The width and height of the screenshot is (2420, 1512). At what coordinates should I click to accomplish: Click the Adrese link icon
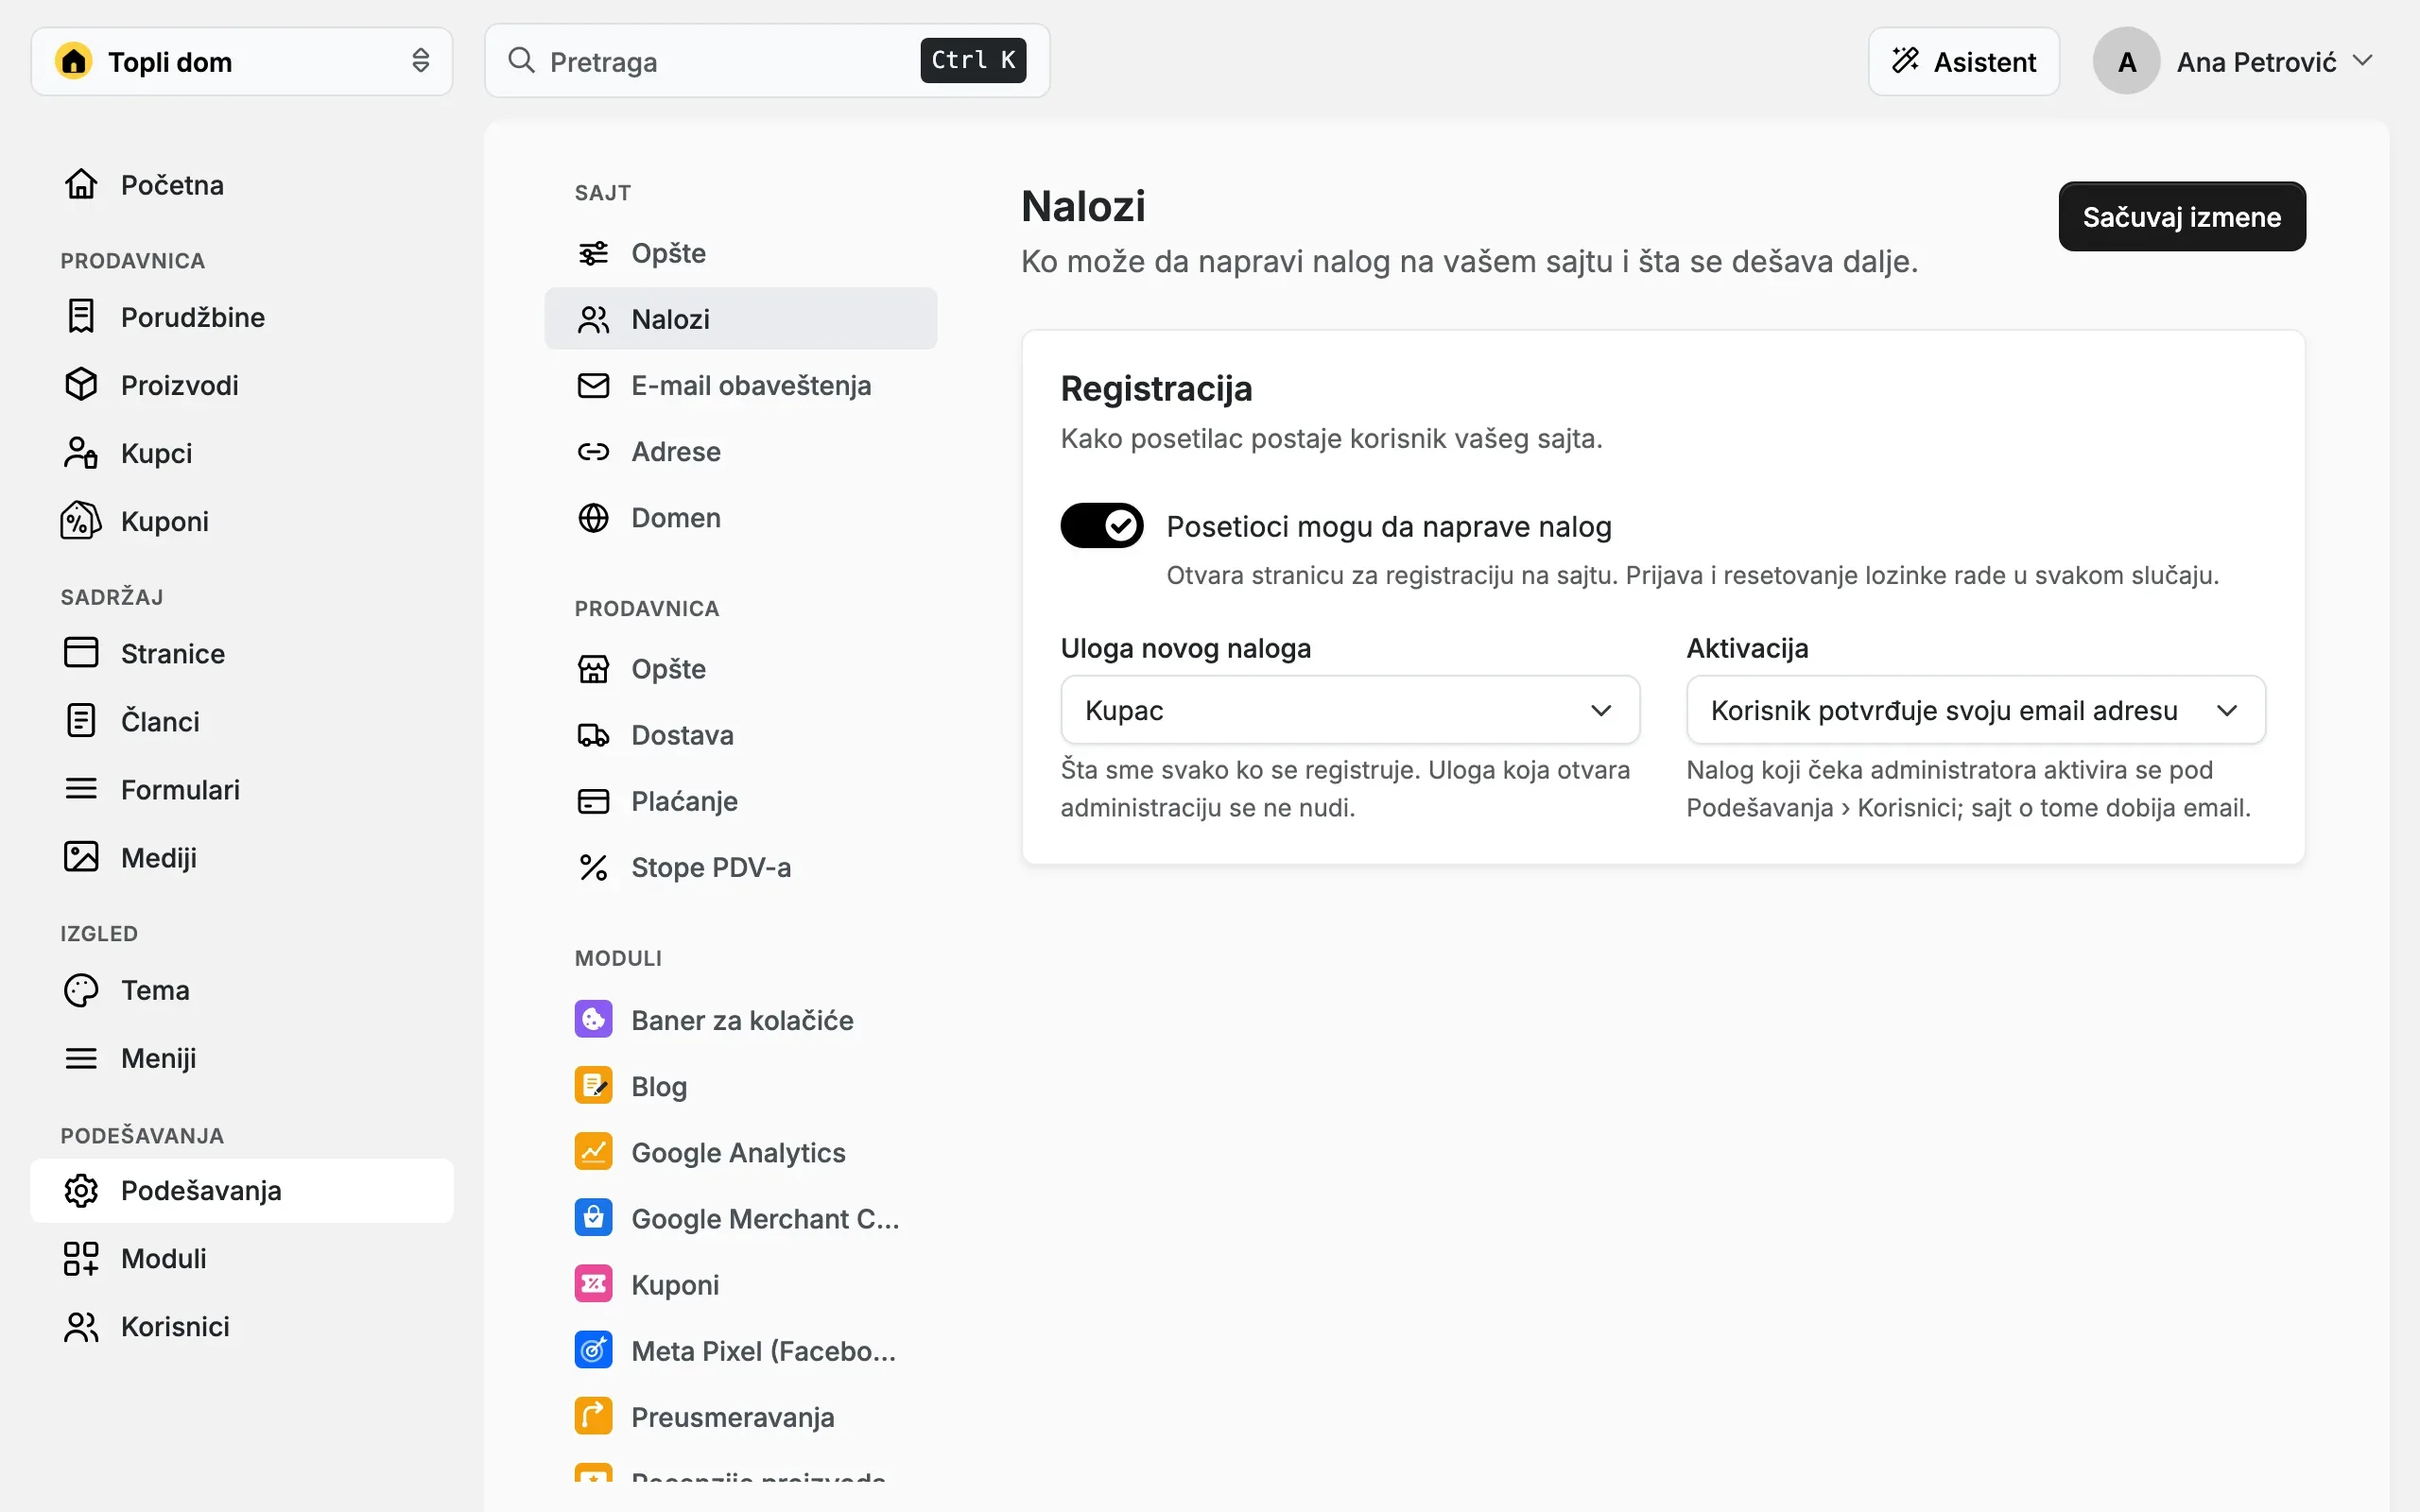tap(593, 451)
